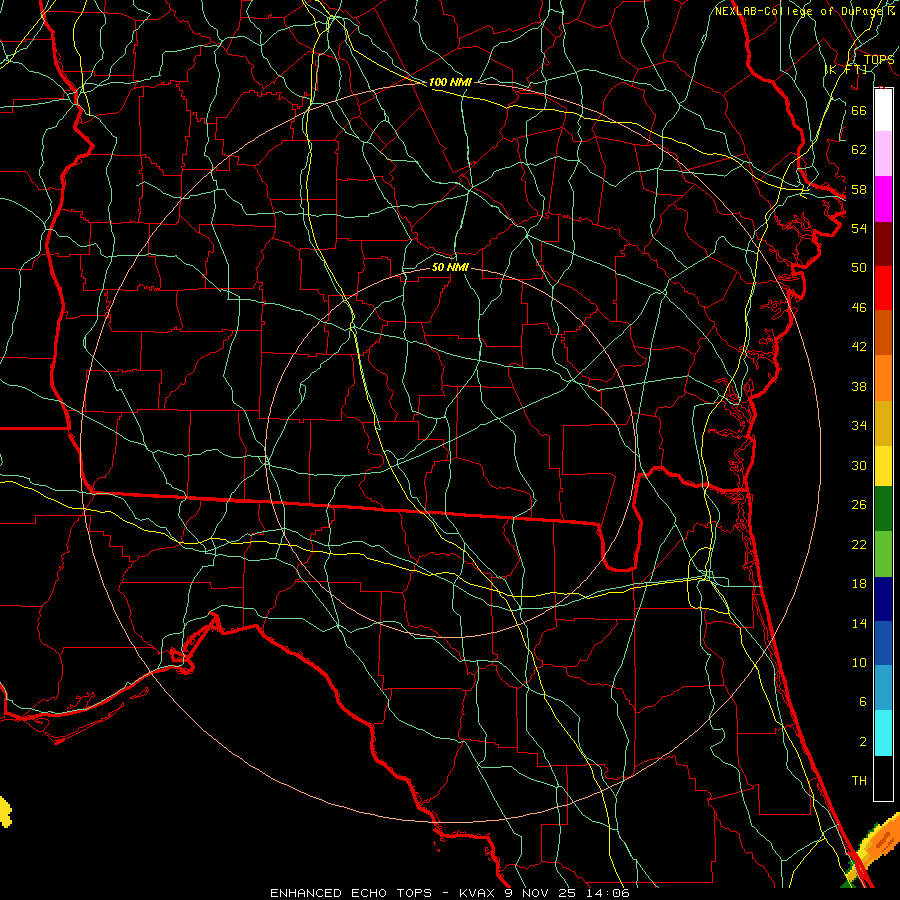Click the legend value "46"

tap(859, 308)
